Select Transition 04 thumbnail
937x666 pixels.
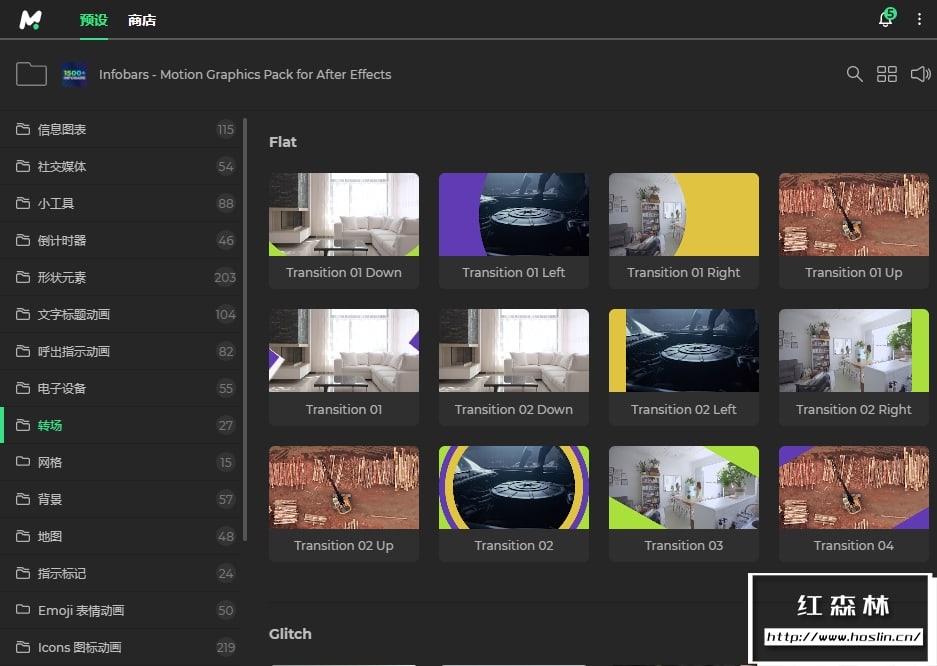tap(853, 487)
